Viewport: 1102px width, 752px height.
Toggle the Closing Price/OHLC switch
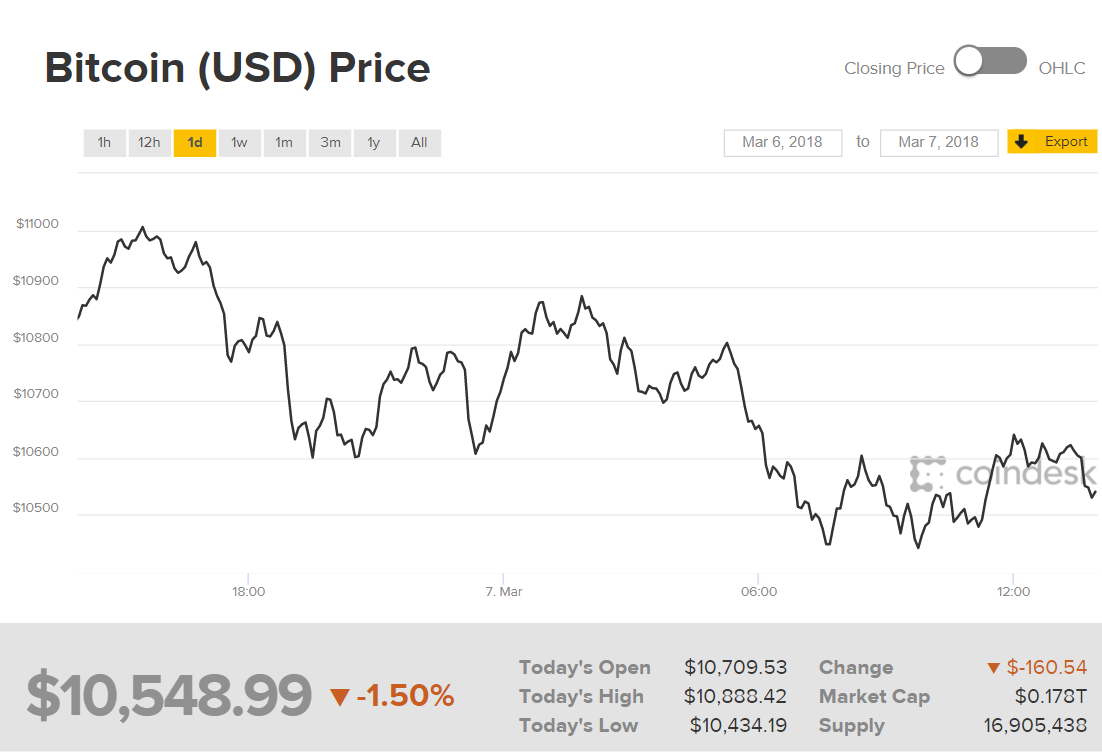point(990,62)
